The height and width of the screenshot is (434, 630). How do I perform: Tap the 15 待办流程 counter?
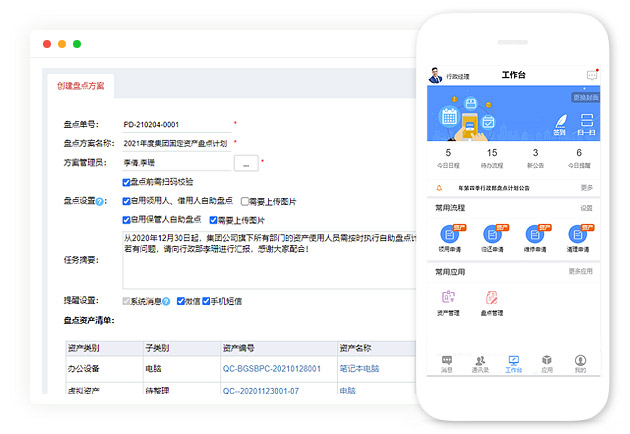tap(492, 158)
